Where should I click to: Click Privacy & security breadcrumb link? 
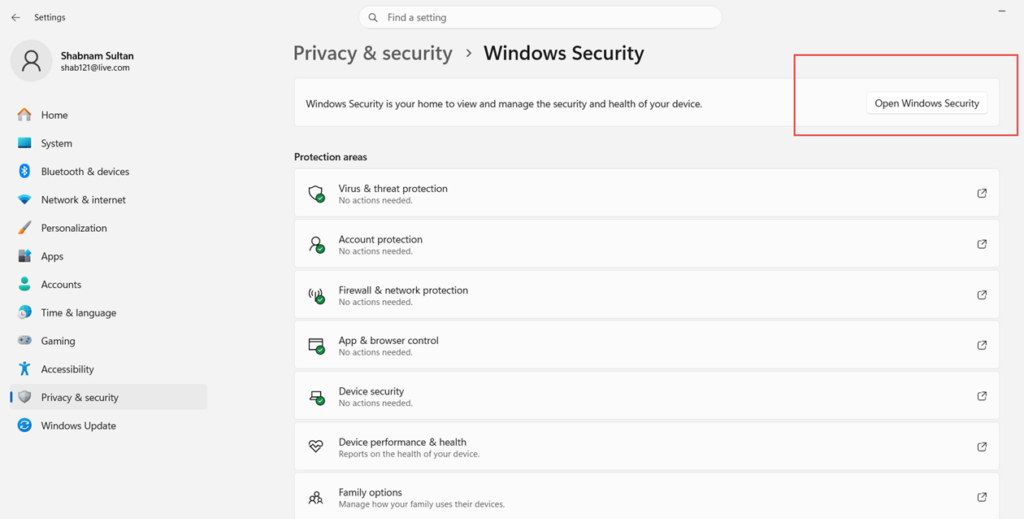click(373, 54)
